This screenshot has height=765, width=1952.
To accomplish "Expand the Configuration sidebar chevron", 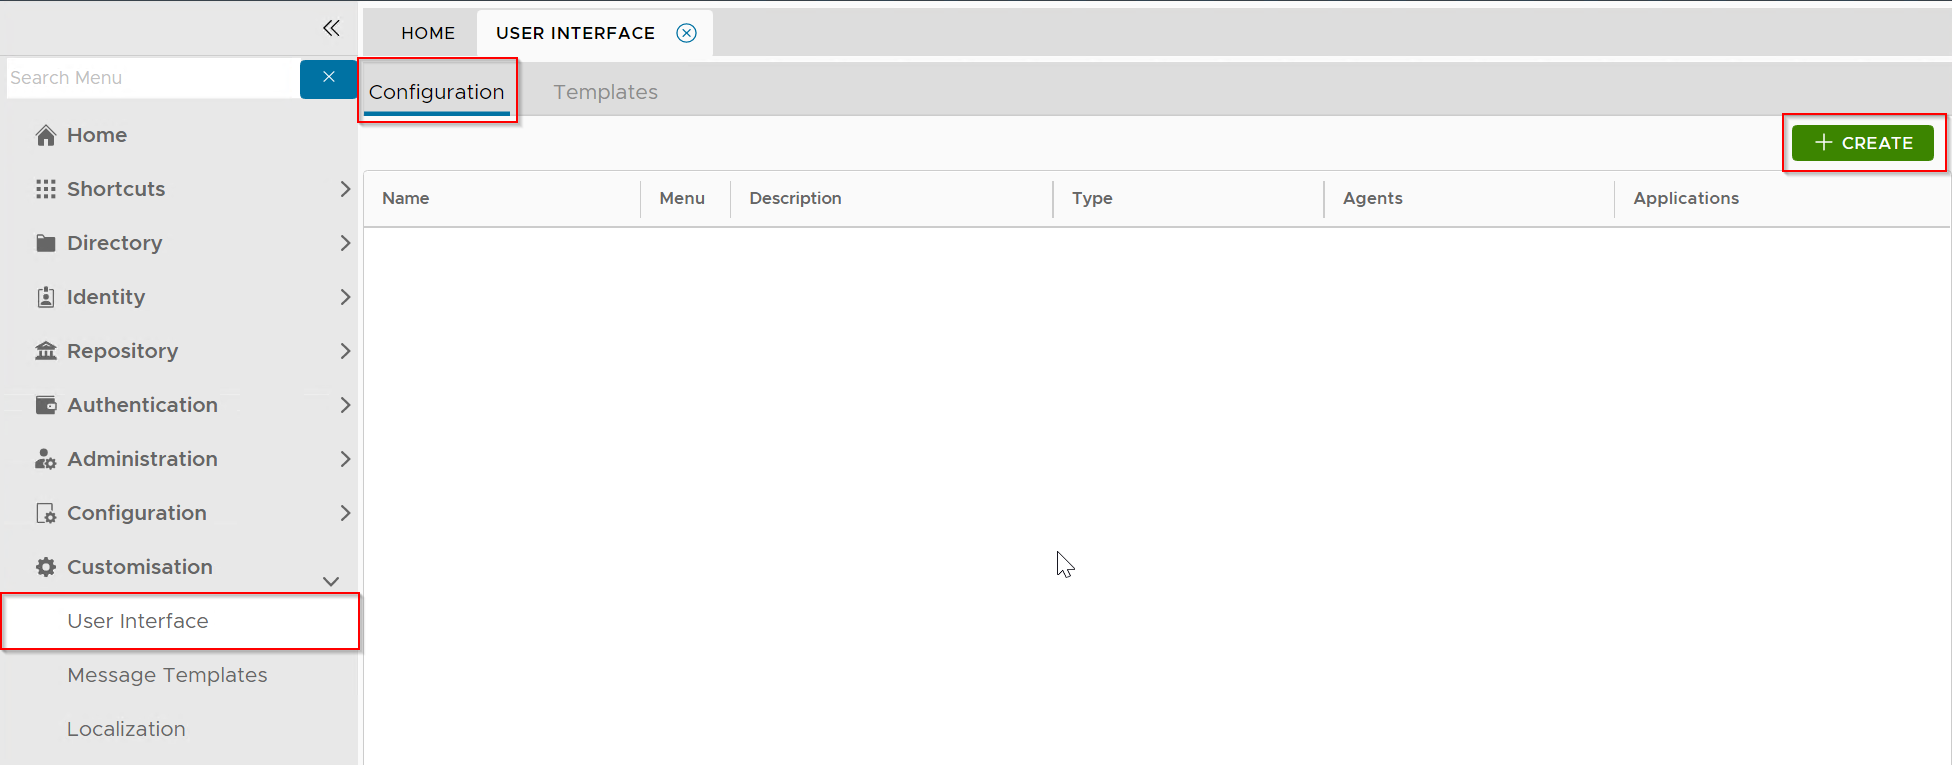I will [345, 513].
